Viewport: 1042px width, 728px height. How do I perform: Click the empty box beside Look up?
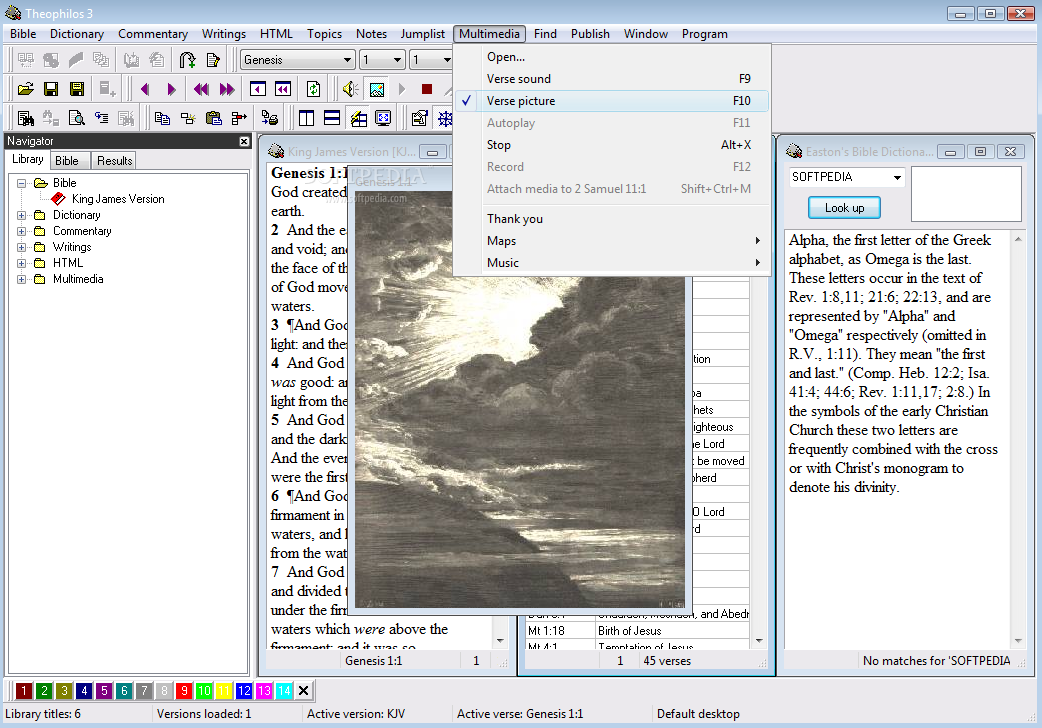[966, 194]
